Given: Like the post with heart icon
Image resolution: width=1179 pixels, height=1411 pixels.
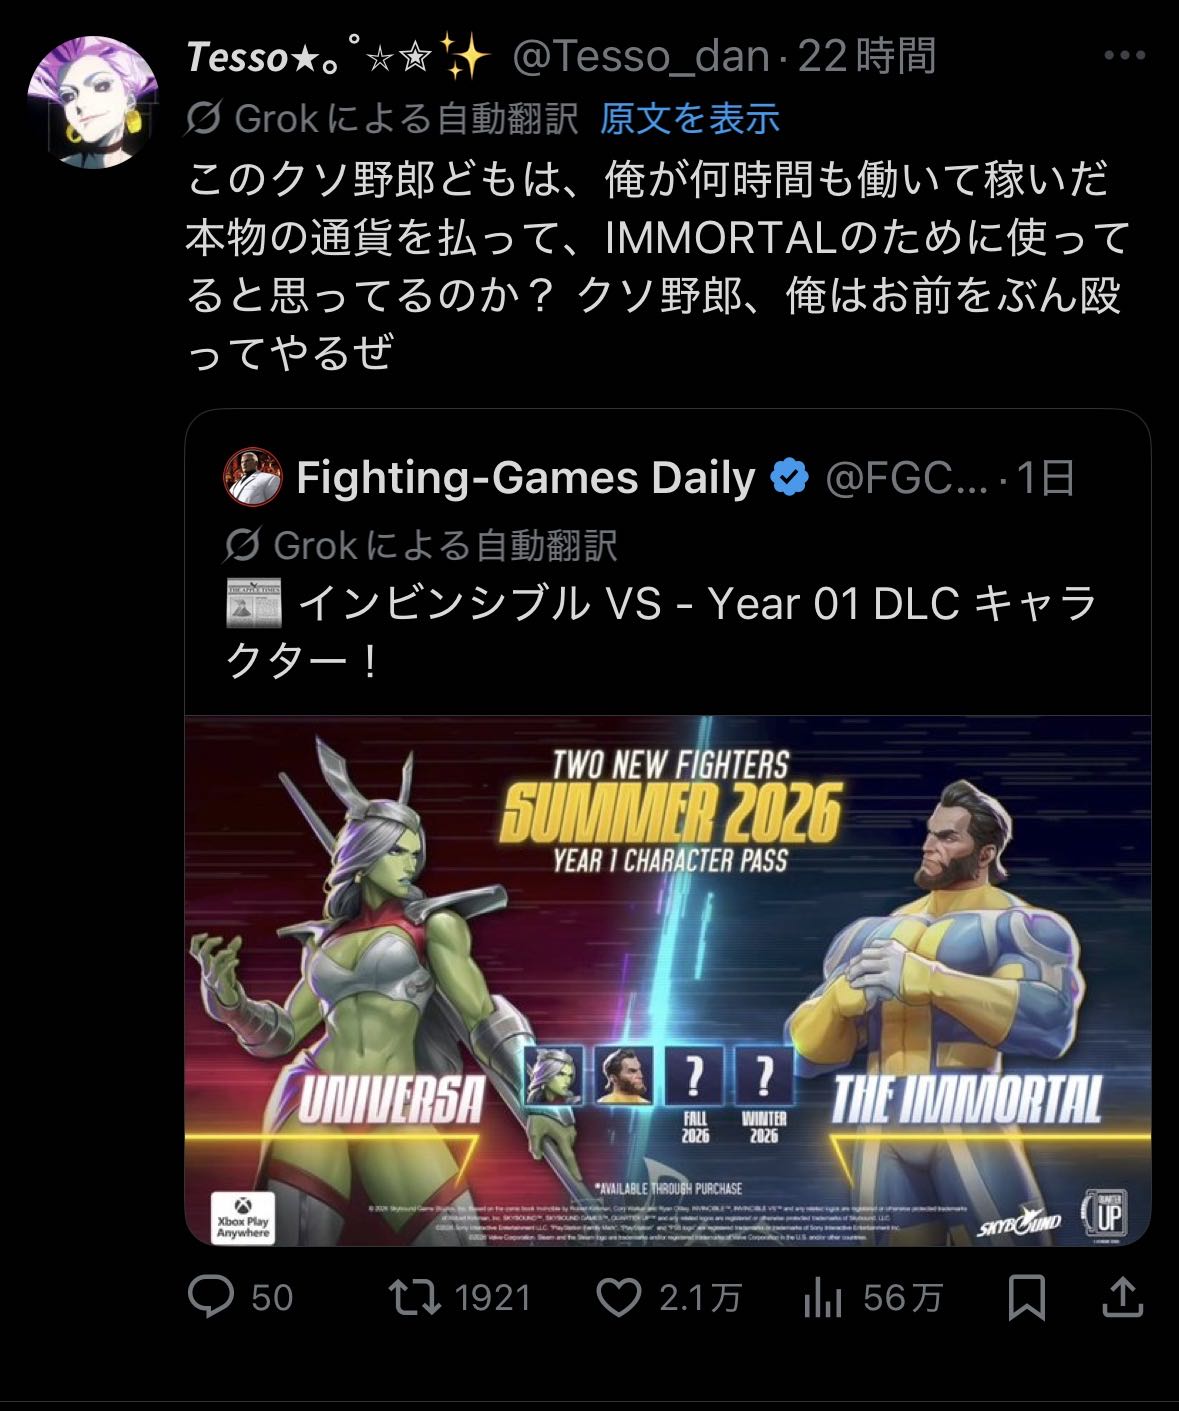Looking at the screenshot, I should tap(618, 1297).
